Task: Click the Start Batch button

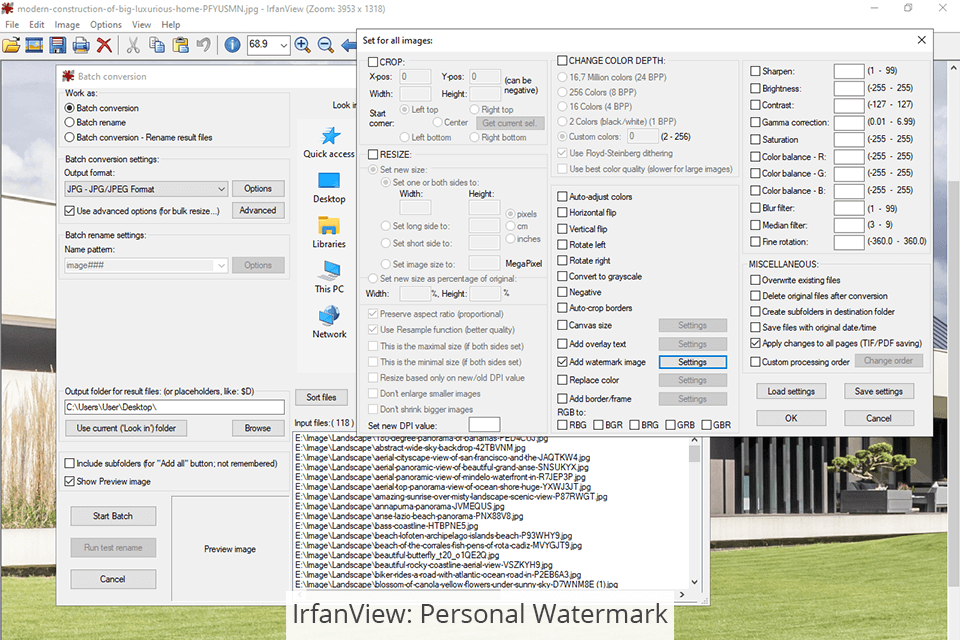Action: [113, 516]
